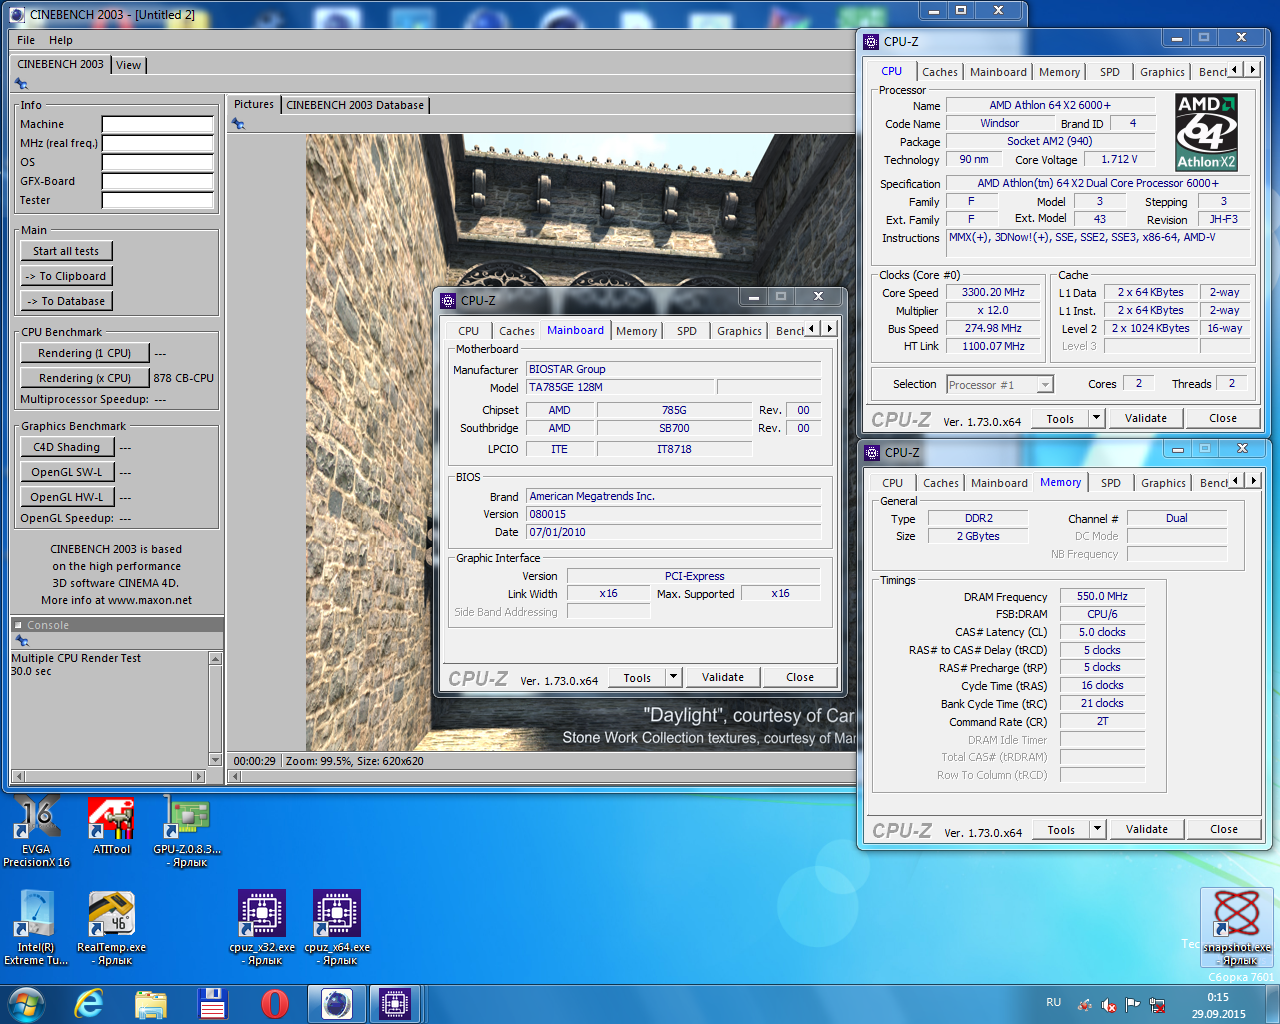The image size is (1280, 1024).
Task: Click console horizontal scrollbar right arrow
Action: [x=198, y=776]
